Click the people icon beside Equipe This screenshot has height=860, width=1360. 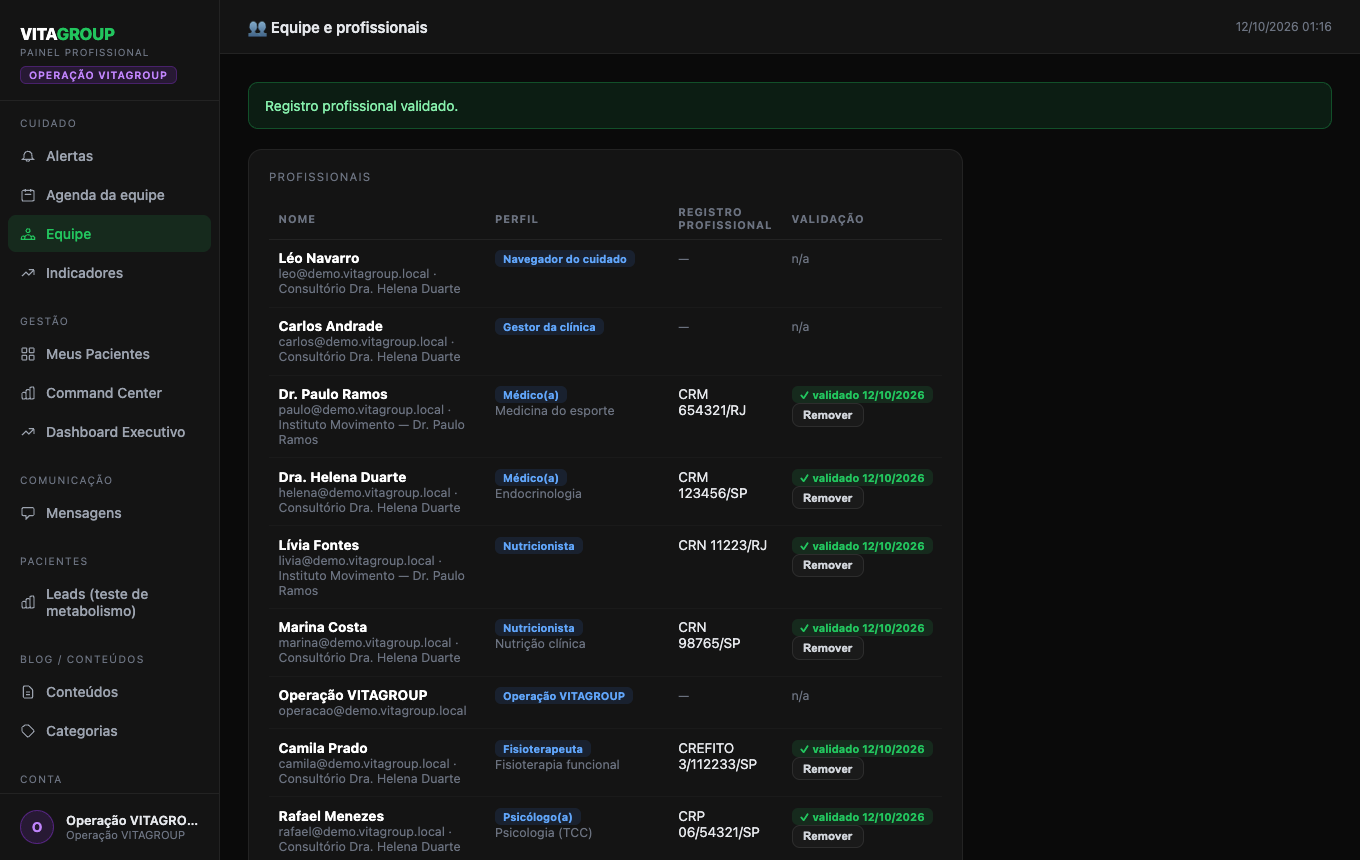[28, 234]
